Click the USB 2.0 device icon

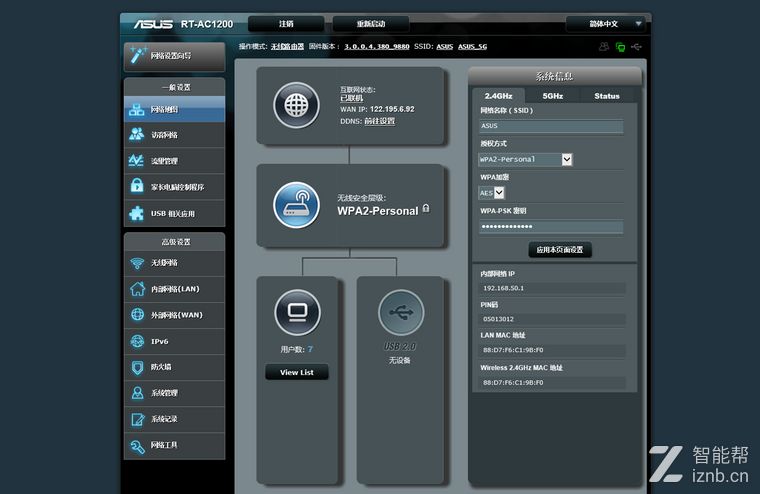[x=400, y=313]
